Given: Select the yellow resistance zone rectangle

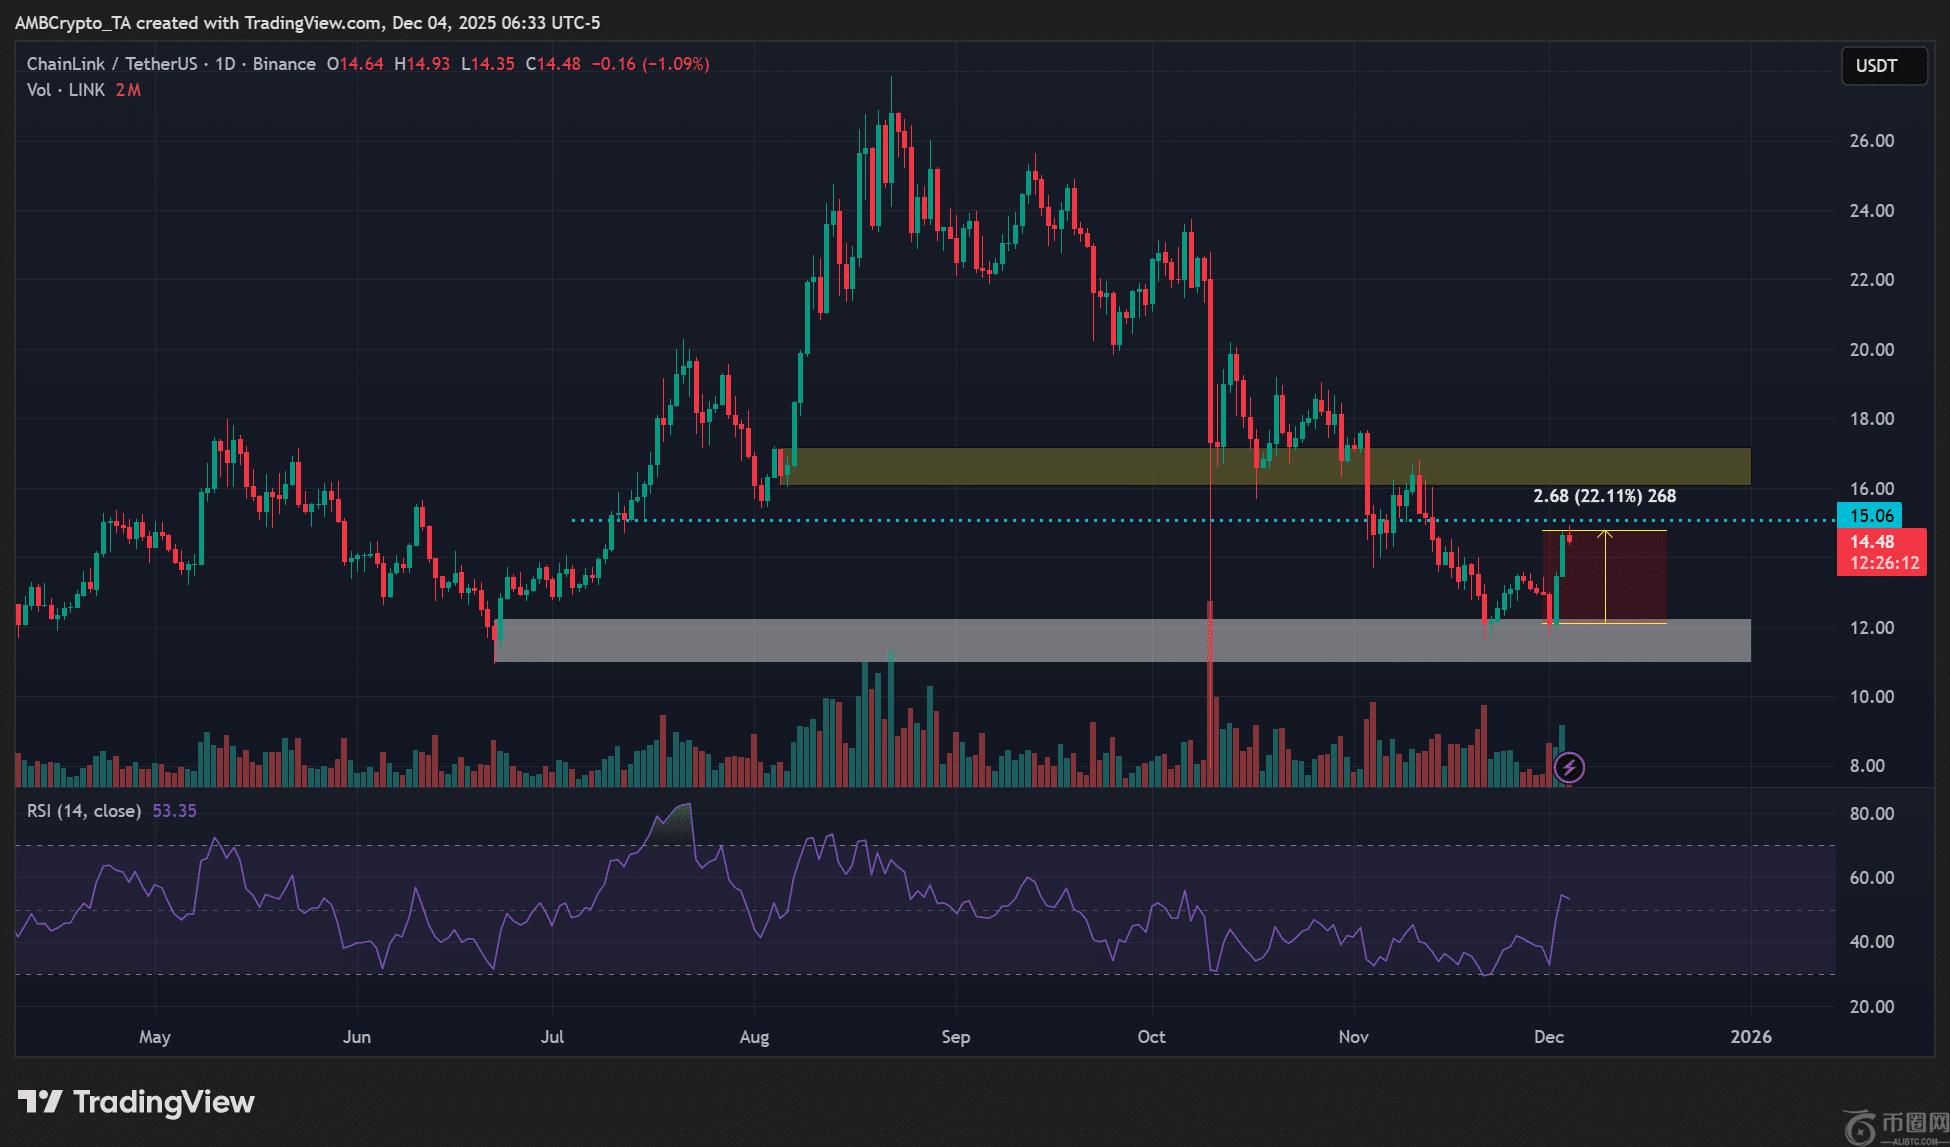Looking at the screenshot, I should pos(1000,467).
